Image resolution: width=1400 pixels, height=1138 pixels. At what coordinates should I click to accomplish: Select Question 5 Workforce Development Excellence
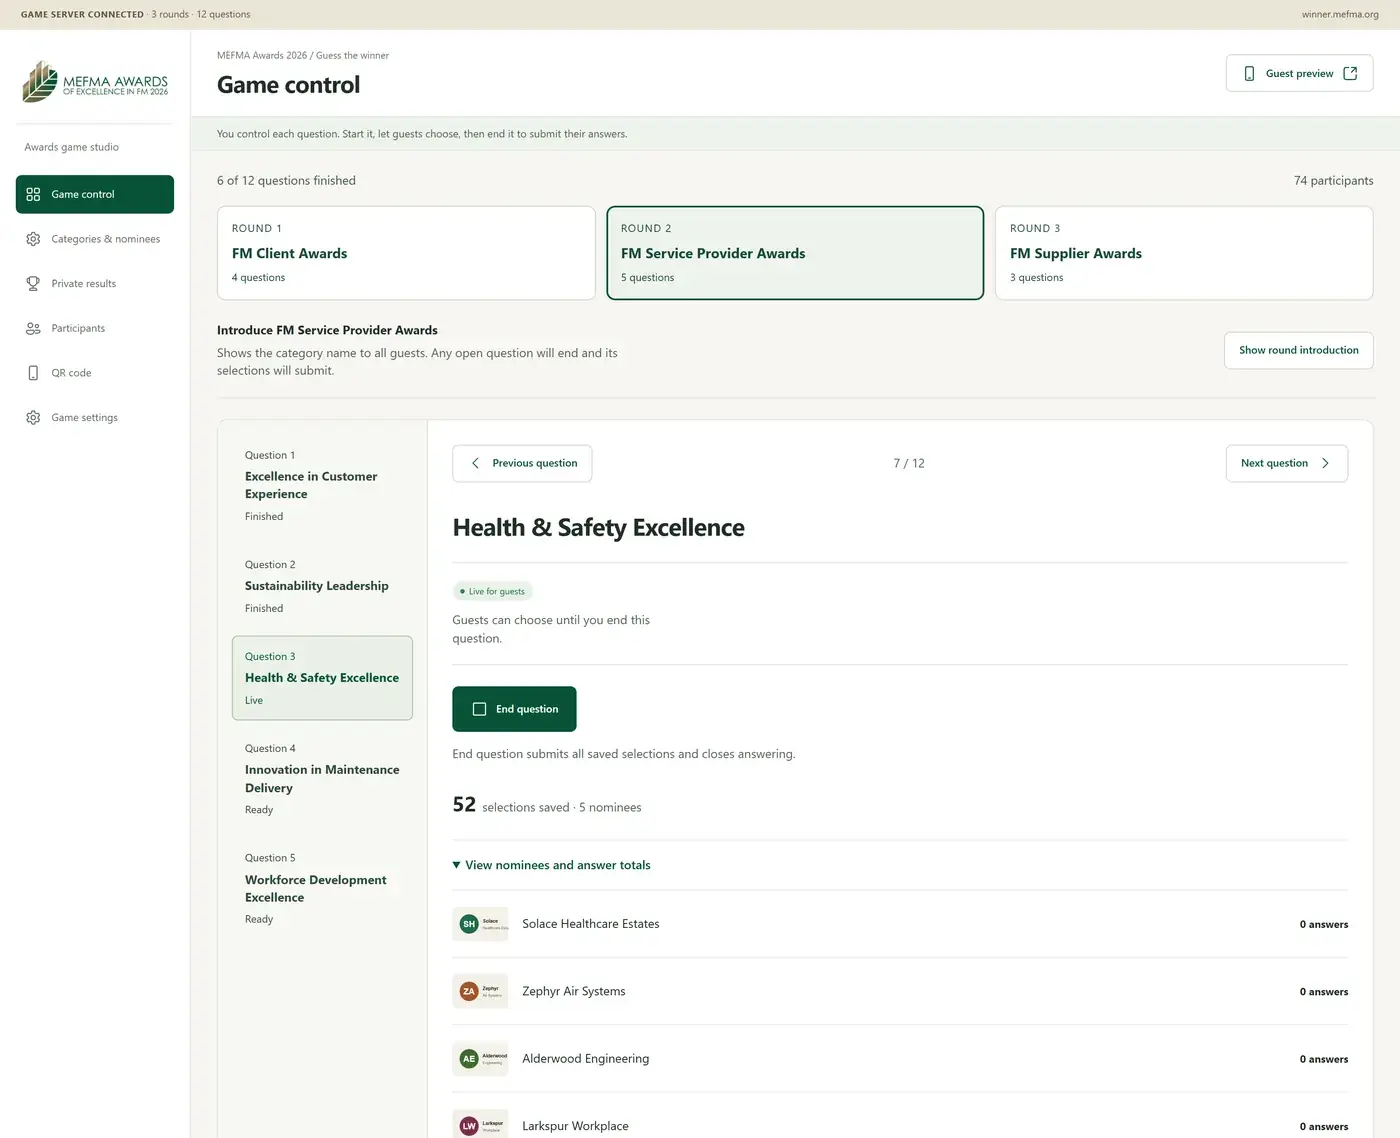click(322, 888)
